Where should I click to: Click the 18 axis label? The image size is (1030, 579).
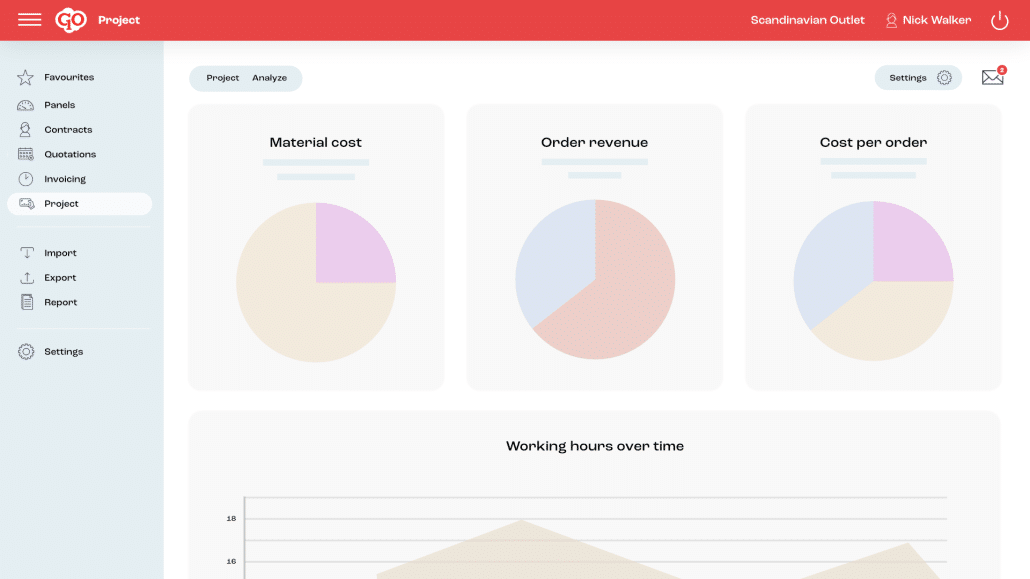[231, 519]
